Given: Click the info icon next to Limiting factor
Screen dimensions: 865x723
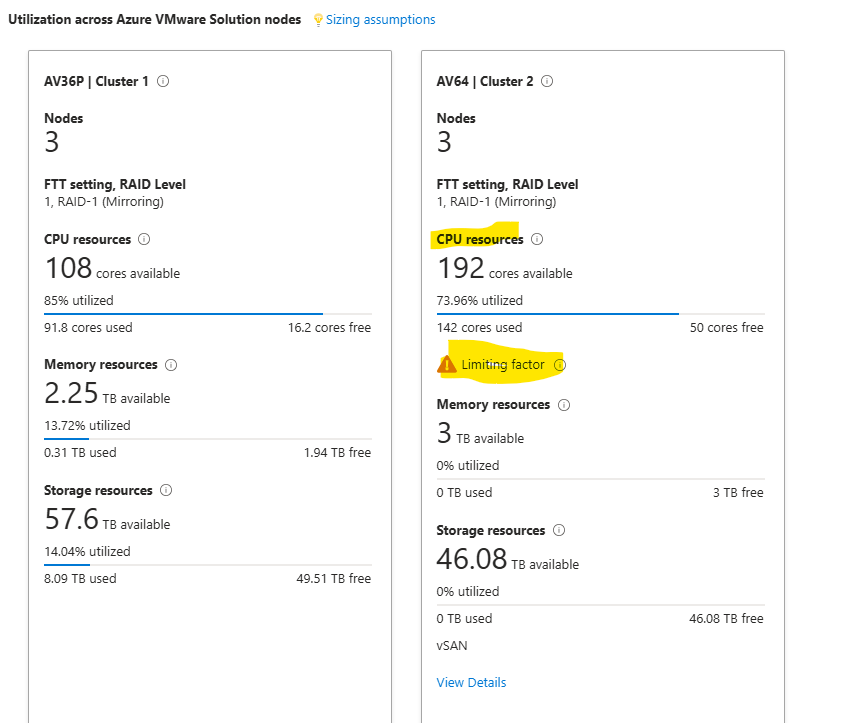Looking at the screenshot, I should [x=560, y=365].
